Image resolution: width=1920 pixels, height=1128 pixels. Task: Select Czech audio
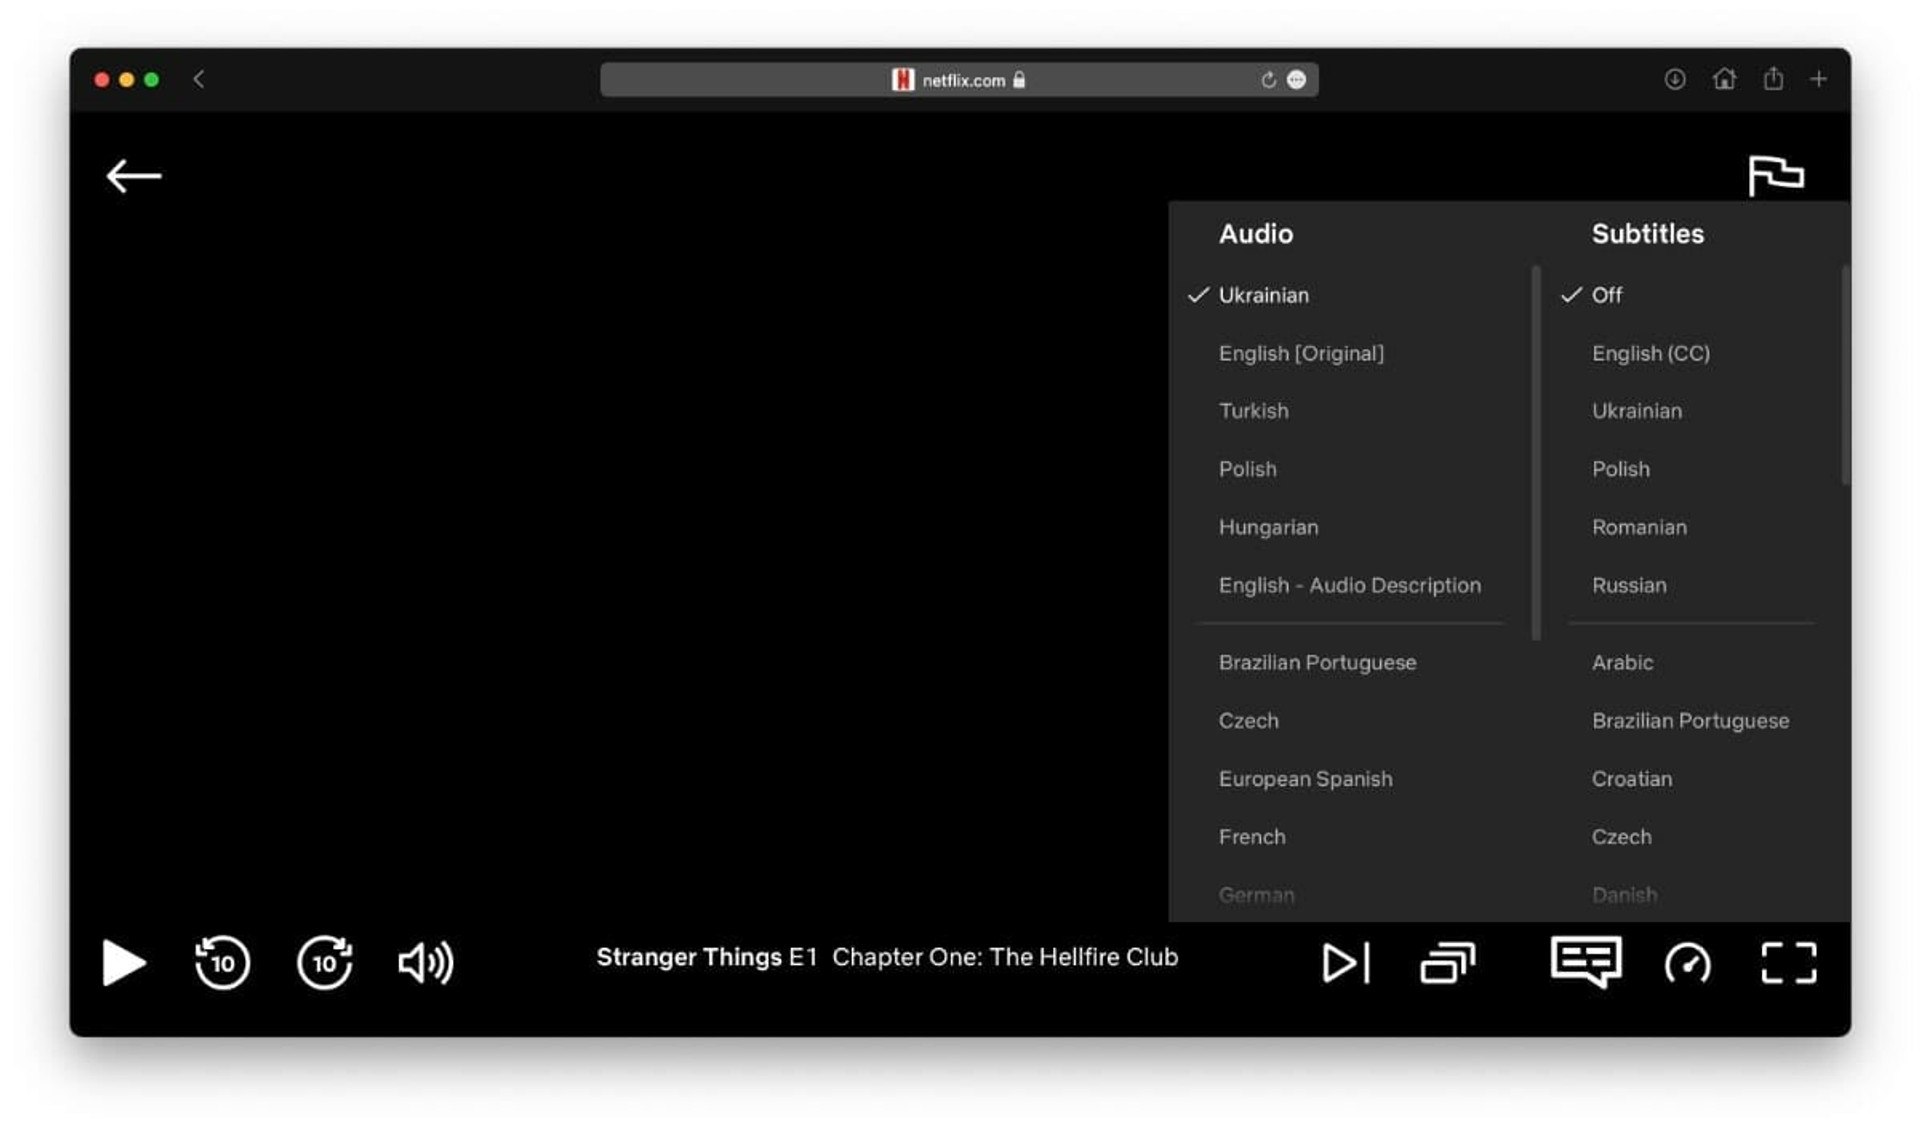1248,720
